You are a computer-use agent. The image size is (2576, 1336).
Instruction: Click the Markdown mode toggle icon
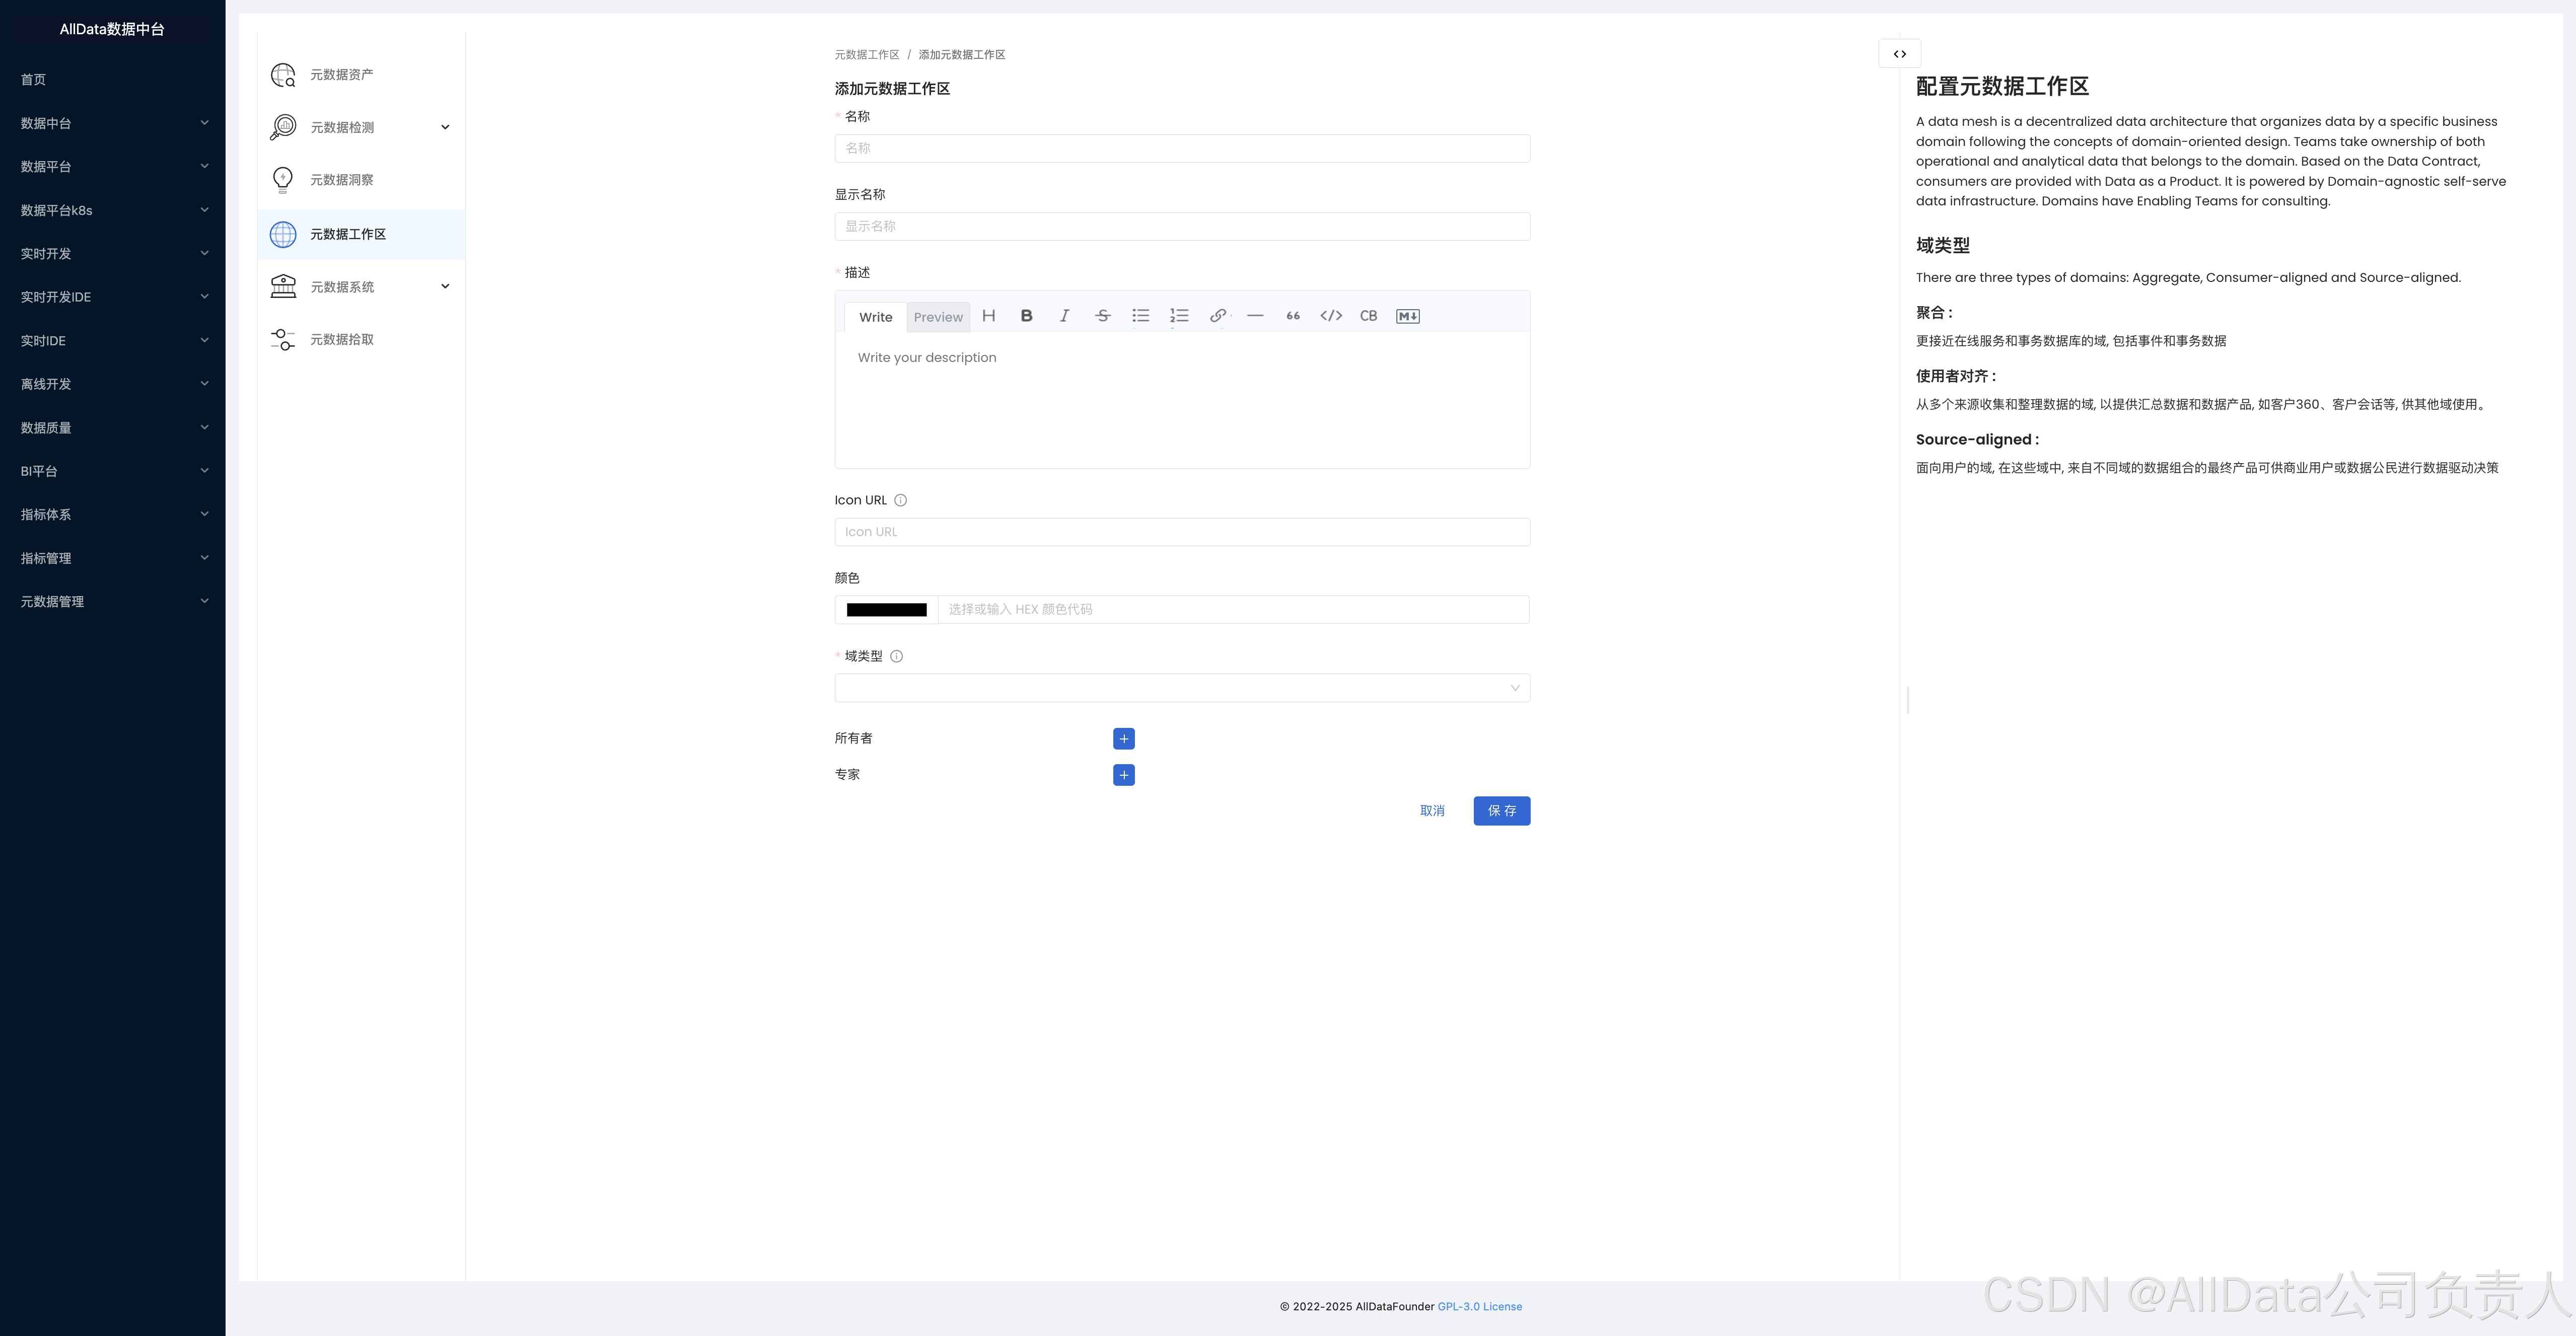1407,316
